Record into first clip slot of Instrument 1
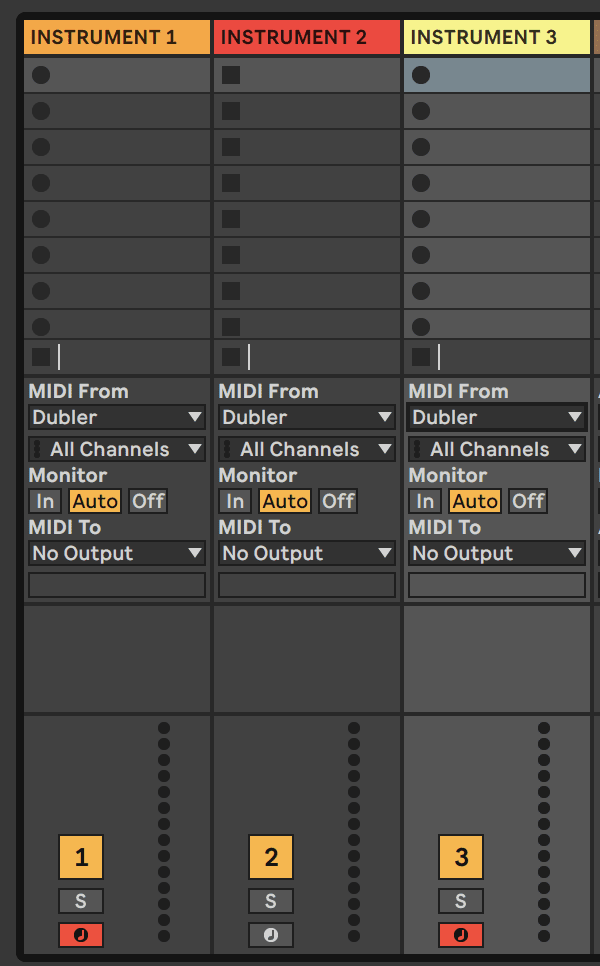The height and width of the screenshot is (966, 600). (x=41, y=75)
